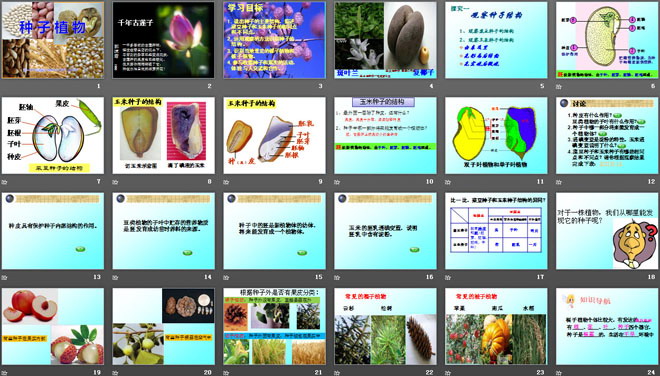Click animation star icon under slide 6
The width and height of the screenshot is (660, 376).
pos(559,87)
